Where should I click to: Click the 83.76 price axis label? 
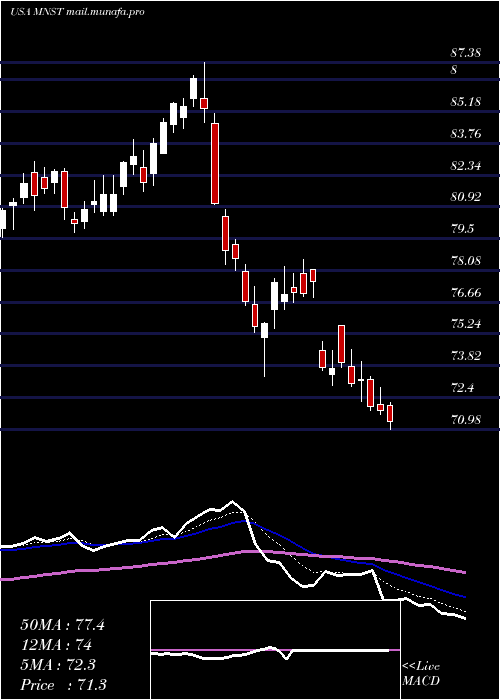tap(466, 133)
